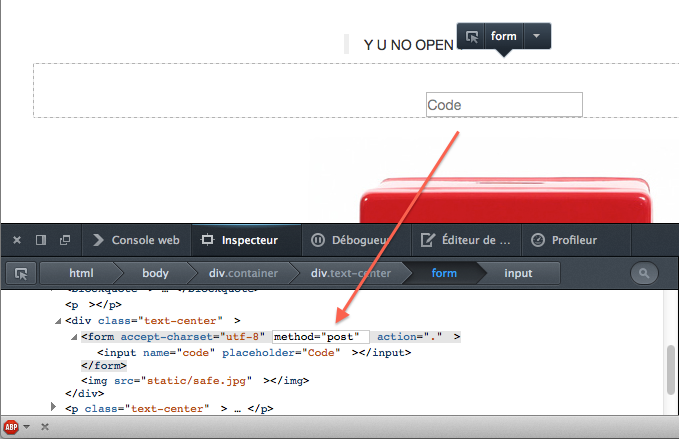Click the markup view vertical scrollbar

671,370
